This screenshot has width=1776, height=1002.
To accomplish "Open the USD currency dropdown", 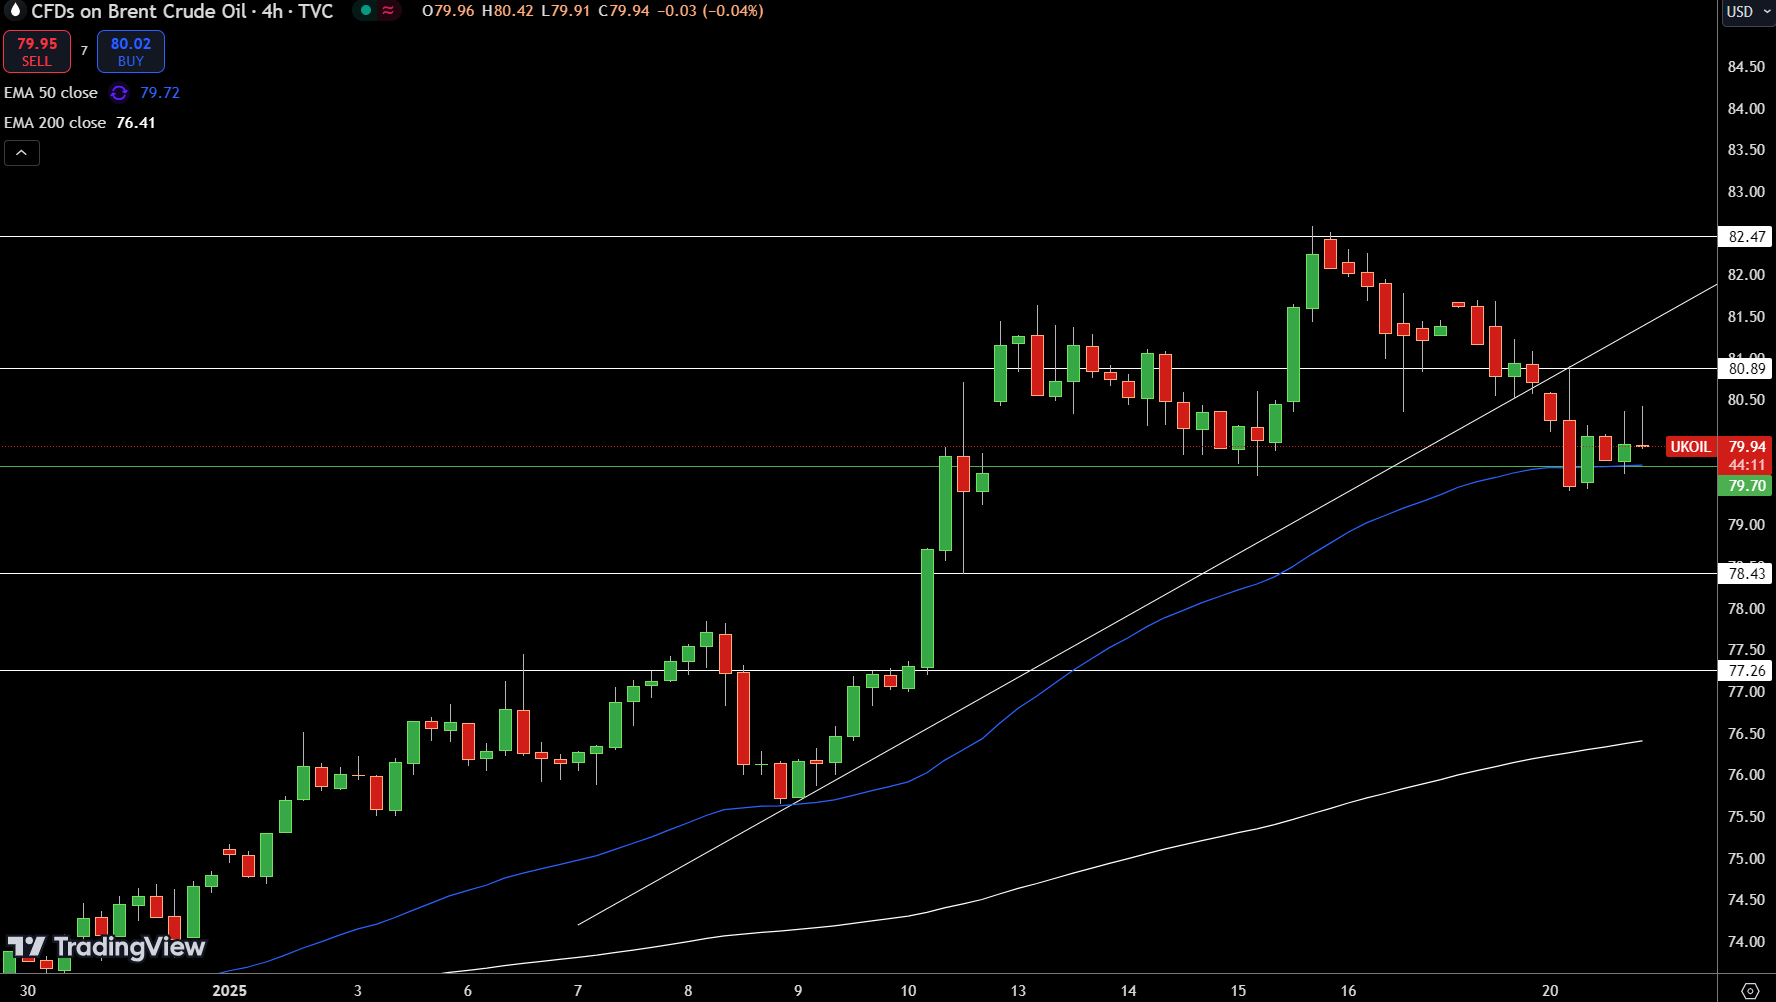I will click(1748, 12).
